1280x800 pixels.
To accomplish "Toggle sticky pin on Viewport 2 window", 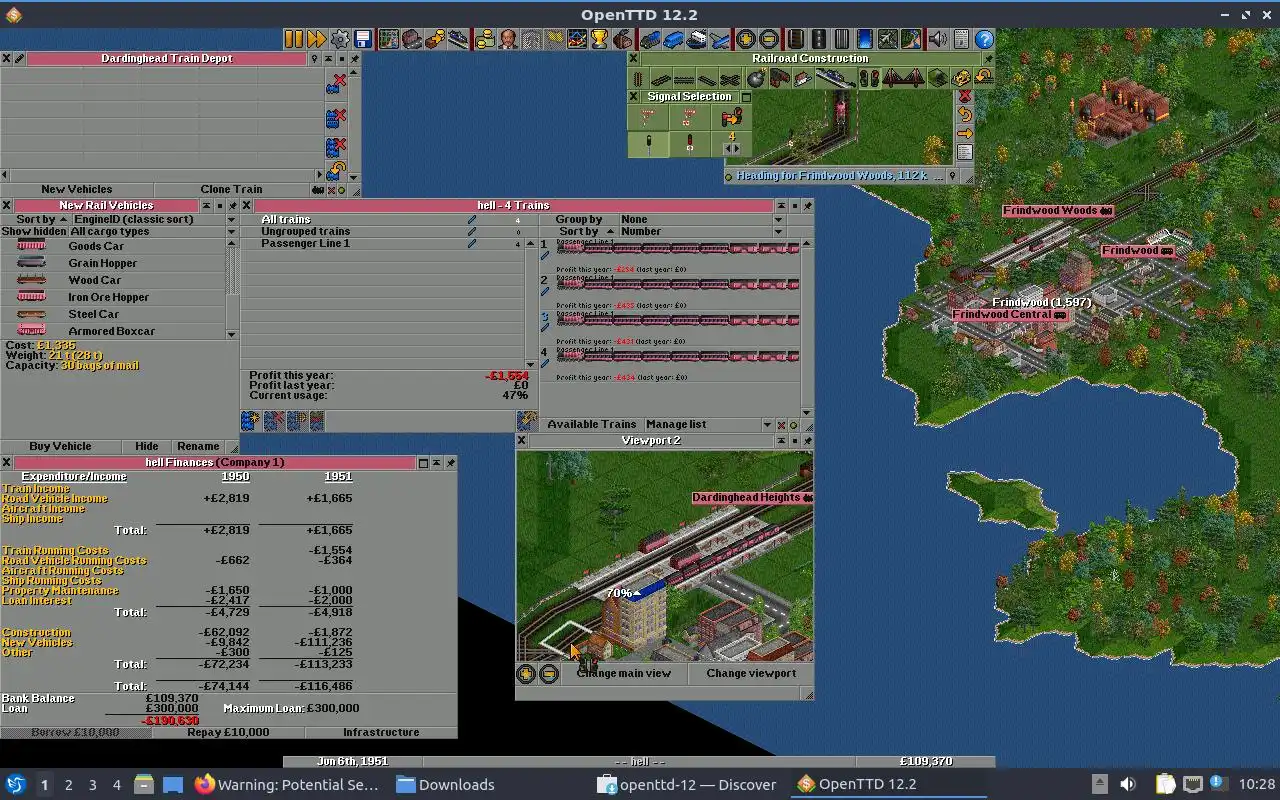I will 807,440.
